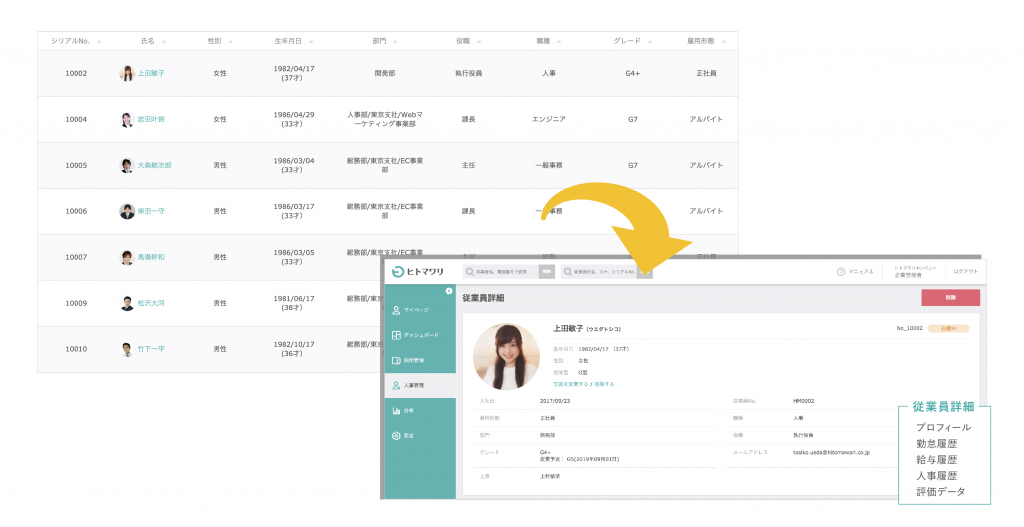
Task: Click 上田敏子's large profile photo
Action: coord(506,356)
